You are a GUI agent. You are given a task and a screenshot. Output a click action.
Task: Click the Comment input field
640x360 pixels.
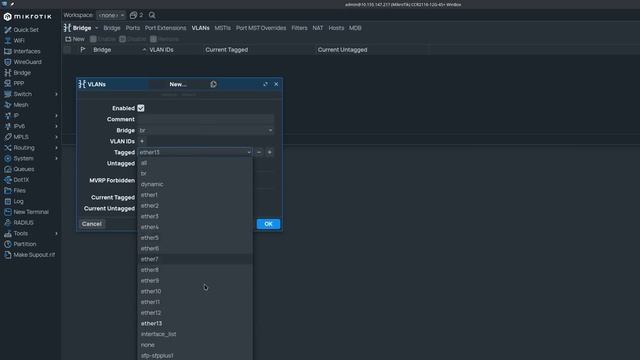[206, 119]
